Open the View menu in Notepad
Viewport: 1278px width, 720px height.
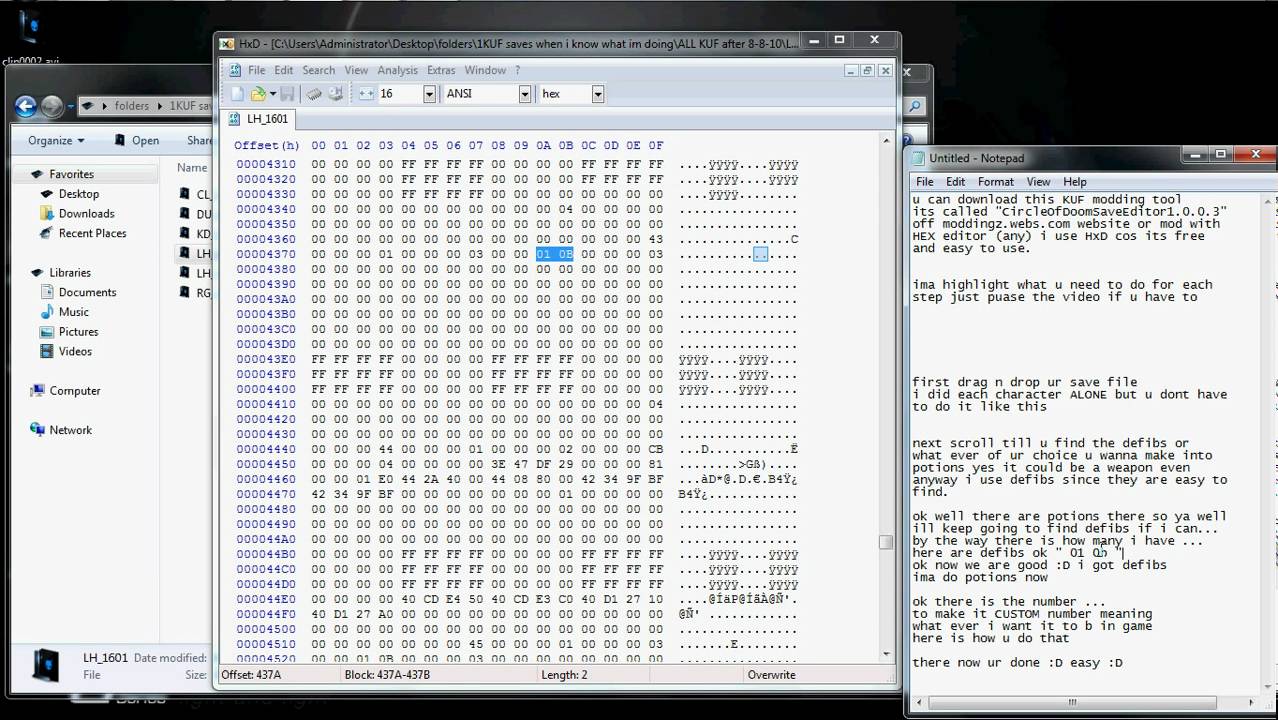(x=1038, y=182)
